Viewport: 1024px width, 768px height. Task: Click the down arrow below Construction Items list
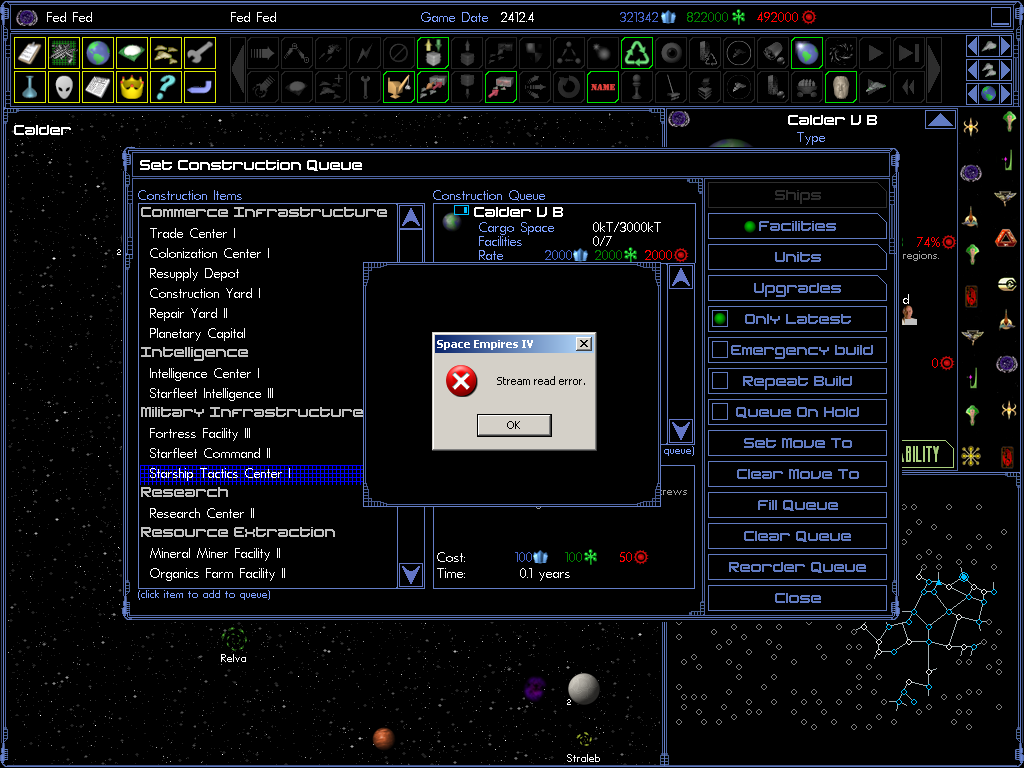411,574
